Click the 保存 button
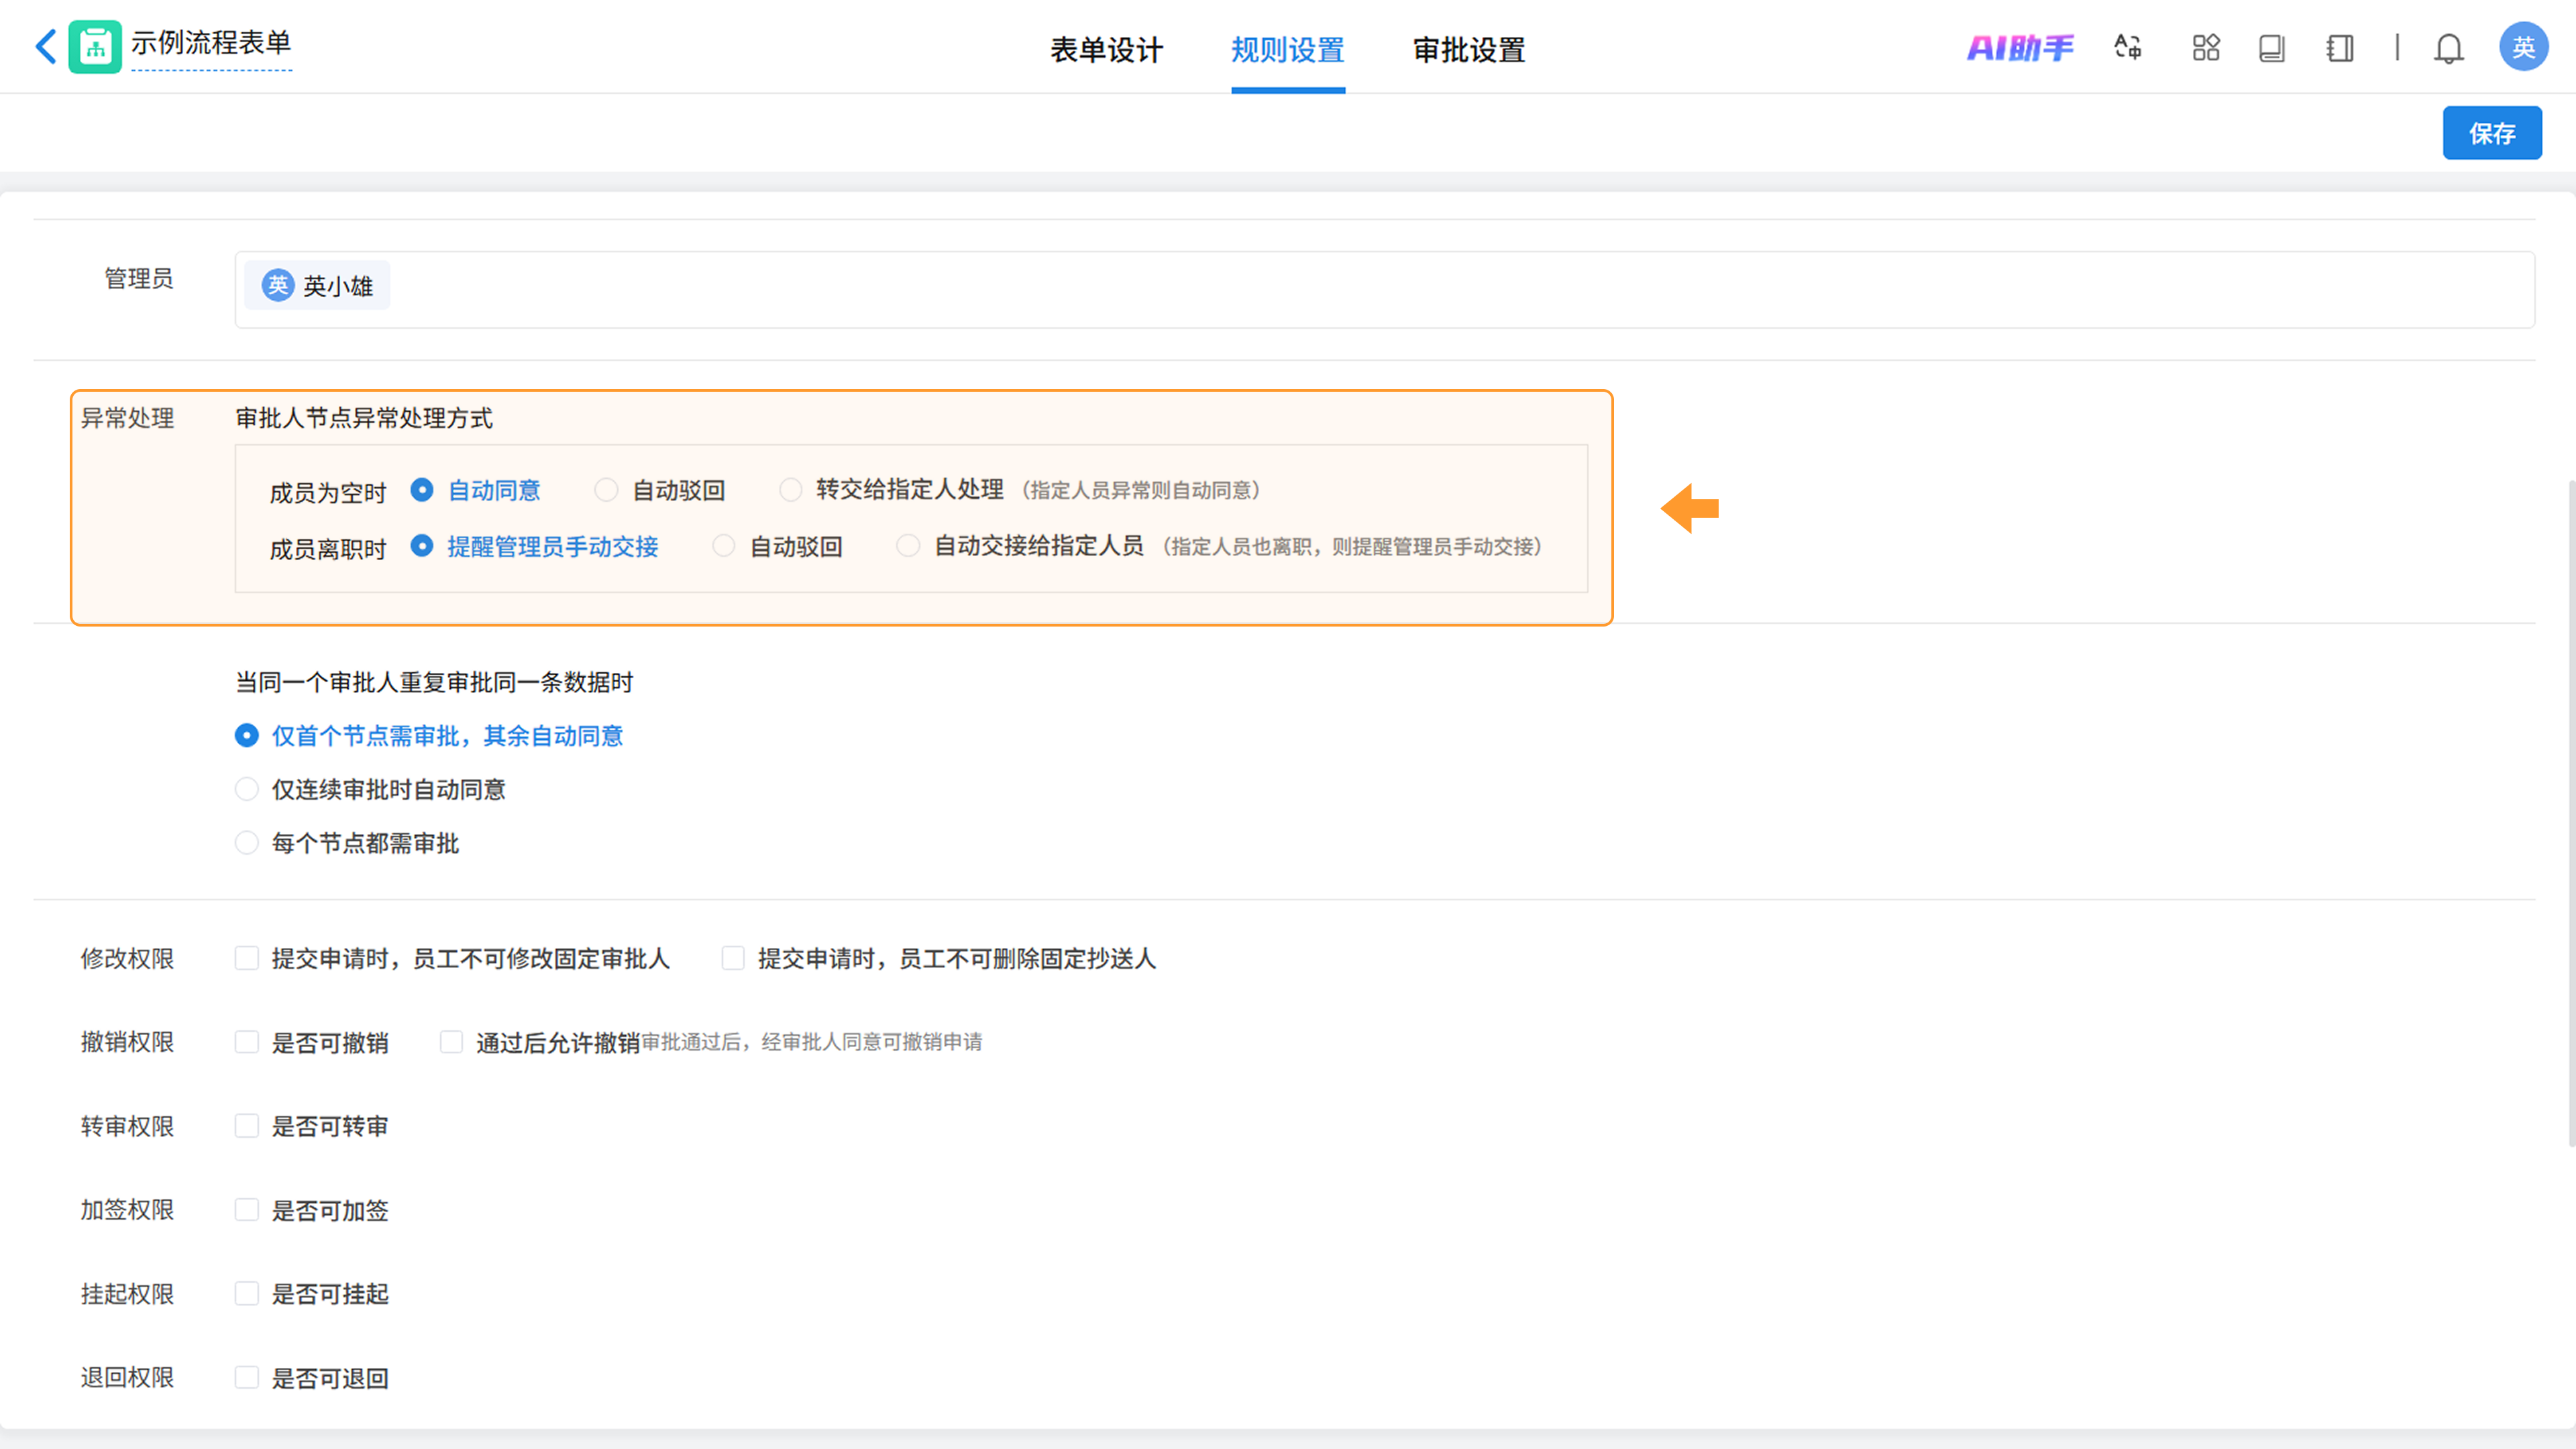This screenshot has width=2576, height=1449. (2491, 133)
